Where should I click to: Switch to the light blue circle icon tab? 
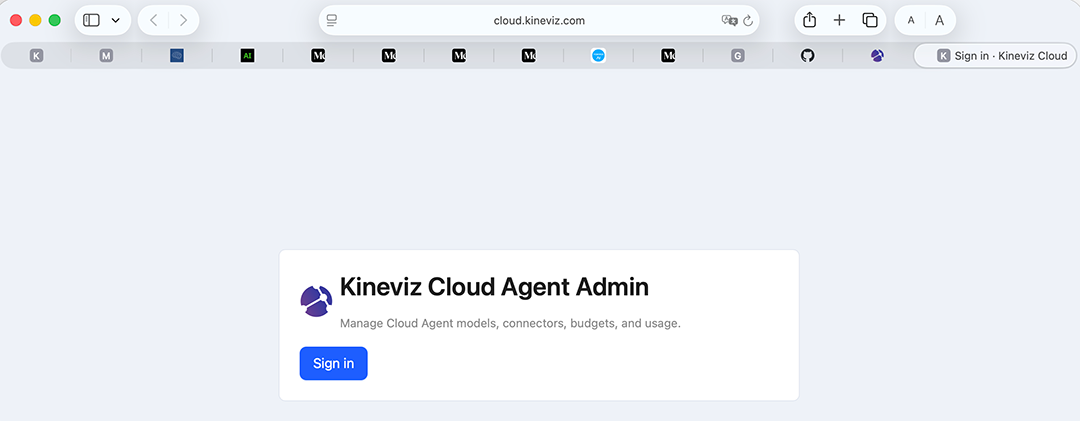[x=599, y=56]
